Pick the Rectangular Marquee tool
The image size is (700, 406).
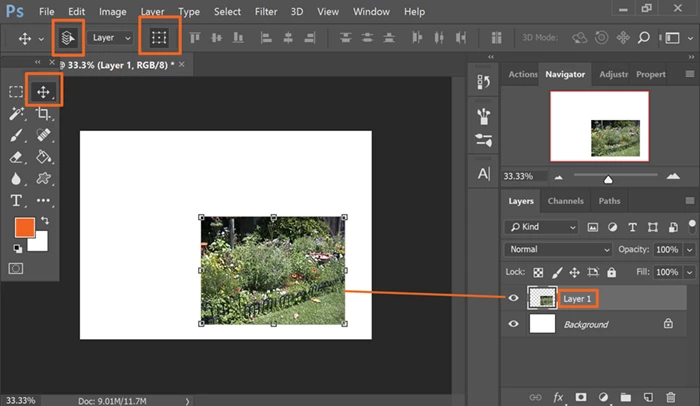point(16,92)
